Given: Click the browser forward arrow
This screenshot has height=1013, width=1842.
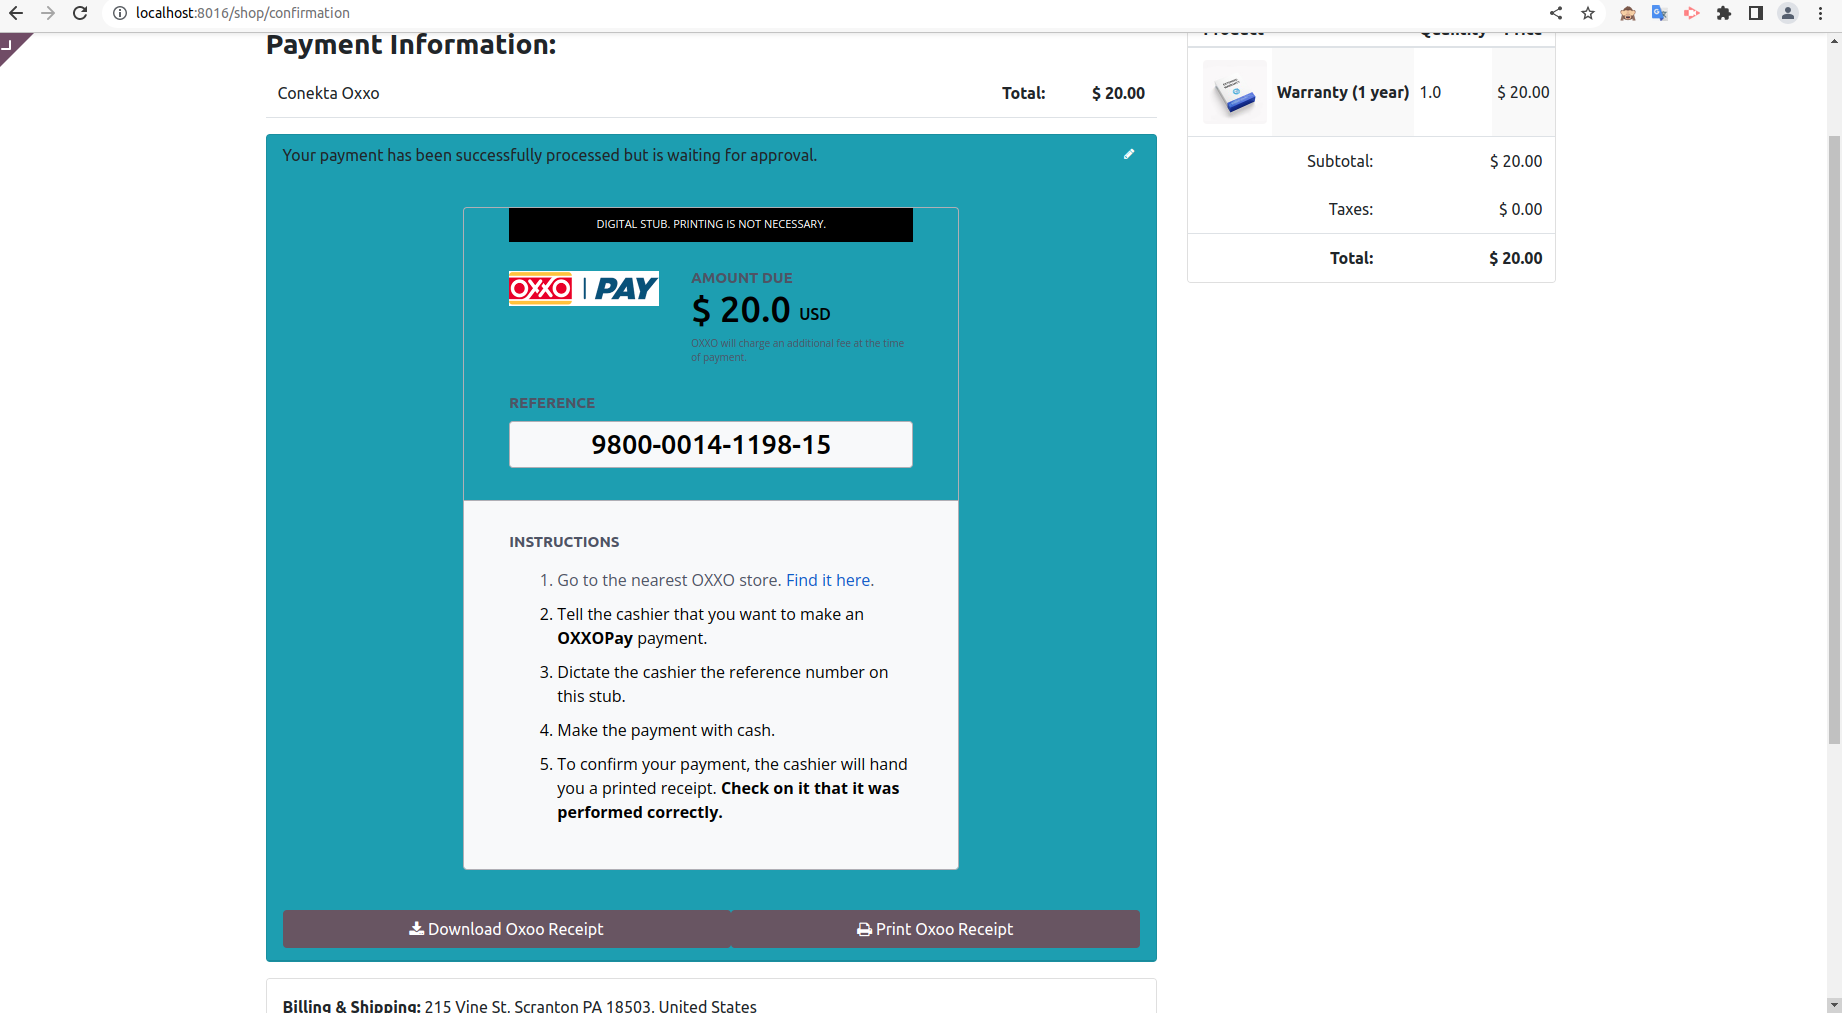Looking at the screenshot, I should click(x=48, y=13).
